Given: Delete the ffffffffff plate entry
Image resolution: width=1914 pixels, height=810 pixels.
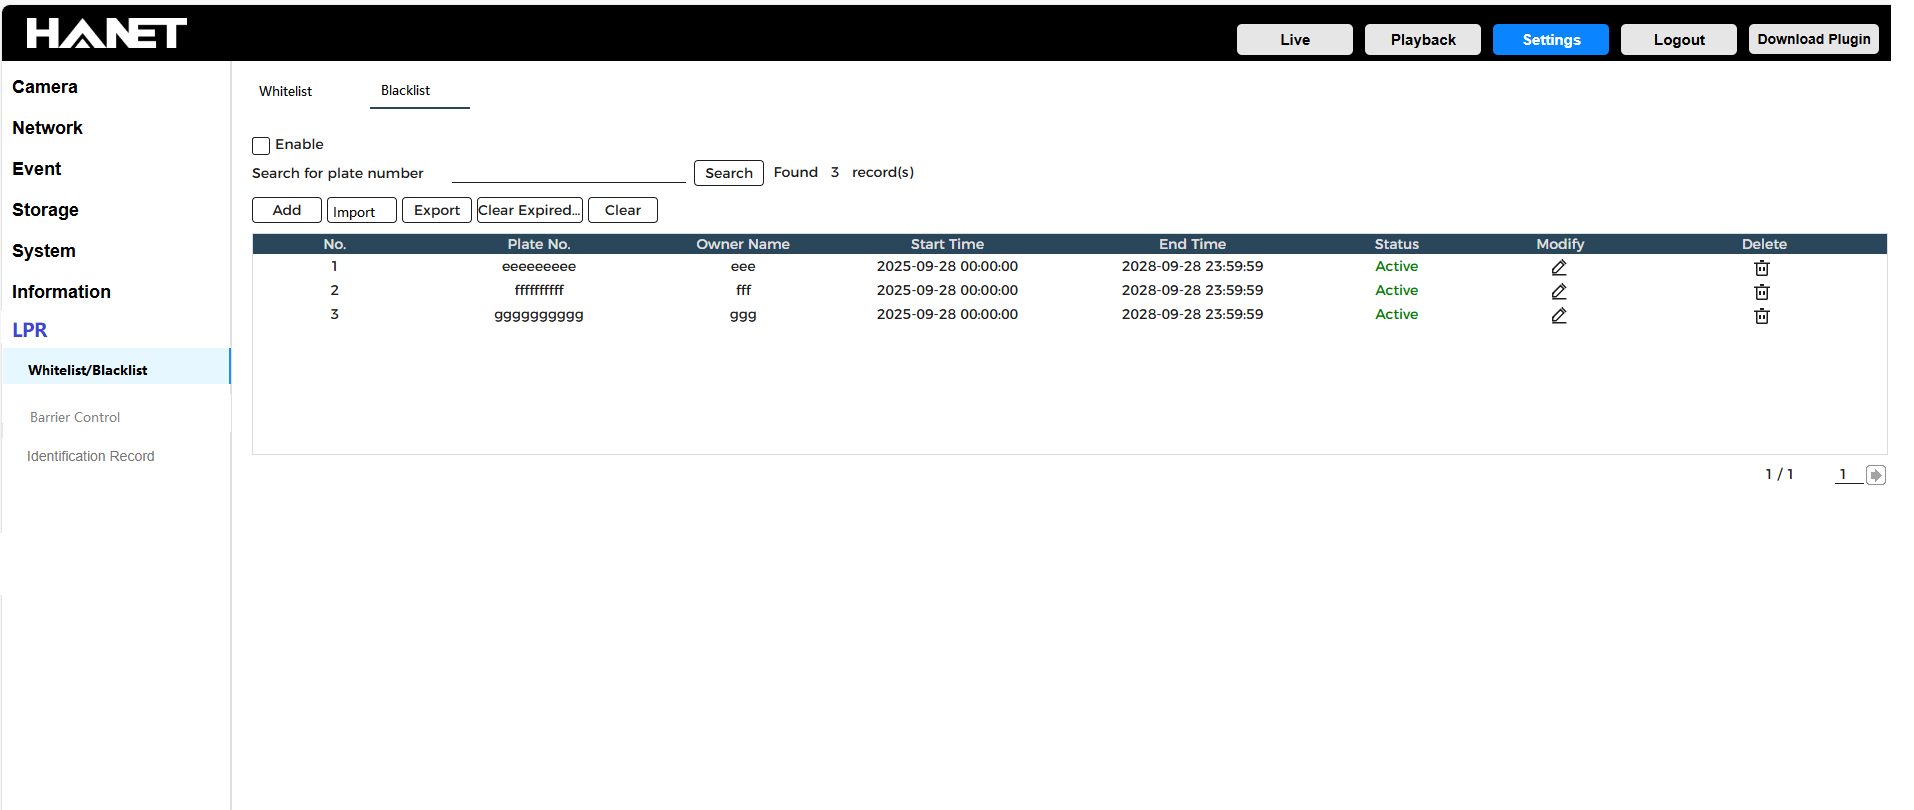Looking at the screenshot, I should click(1762, 292).
